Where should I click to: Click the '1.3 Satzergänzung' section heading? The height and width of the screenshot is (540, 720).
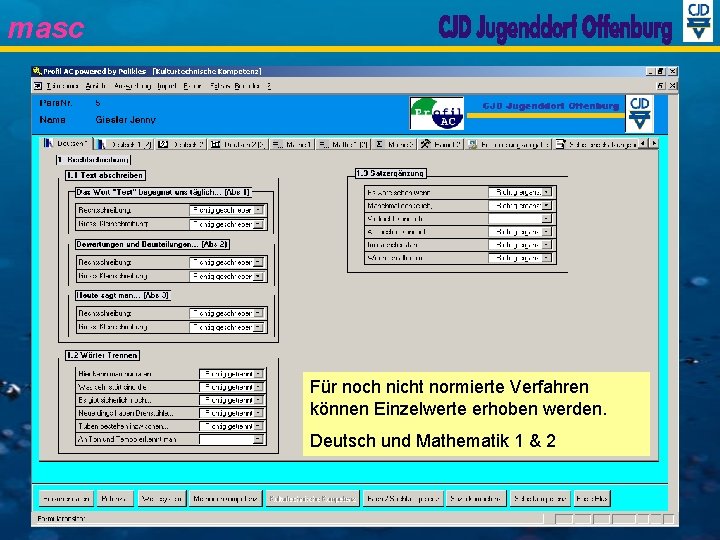[x=391, y=173]
